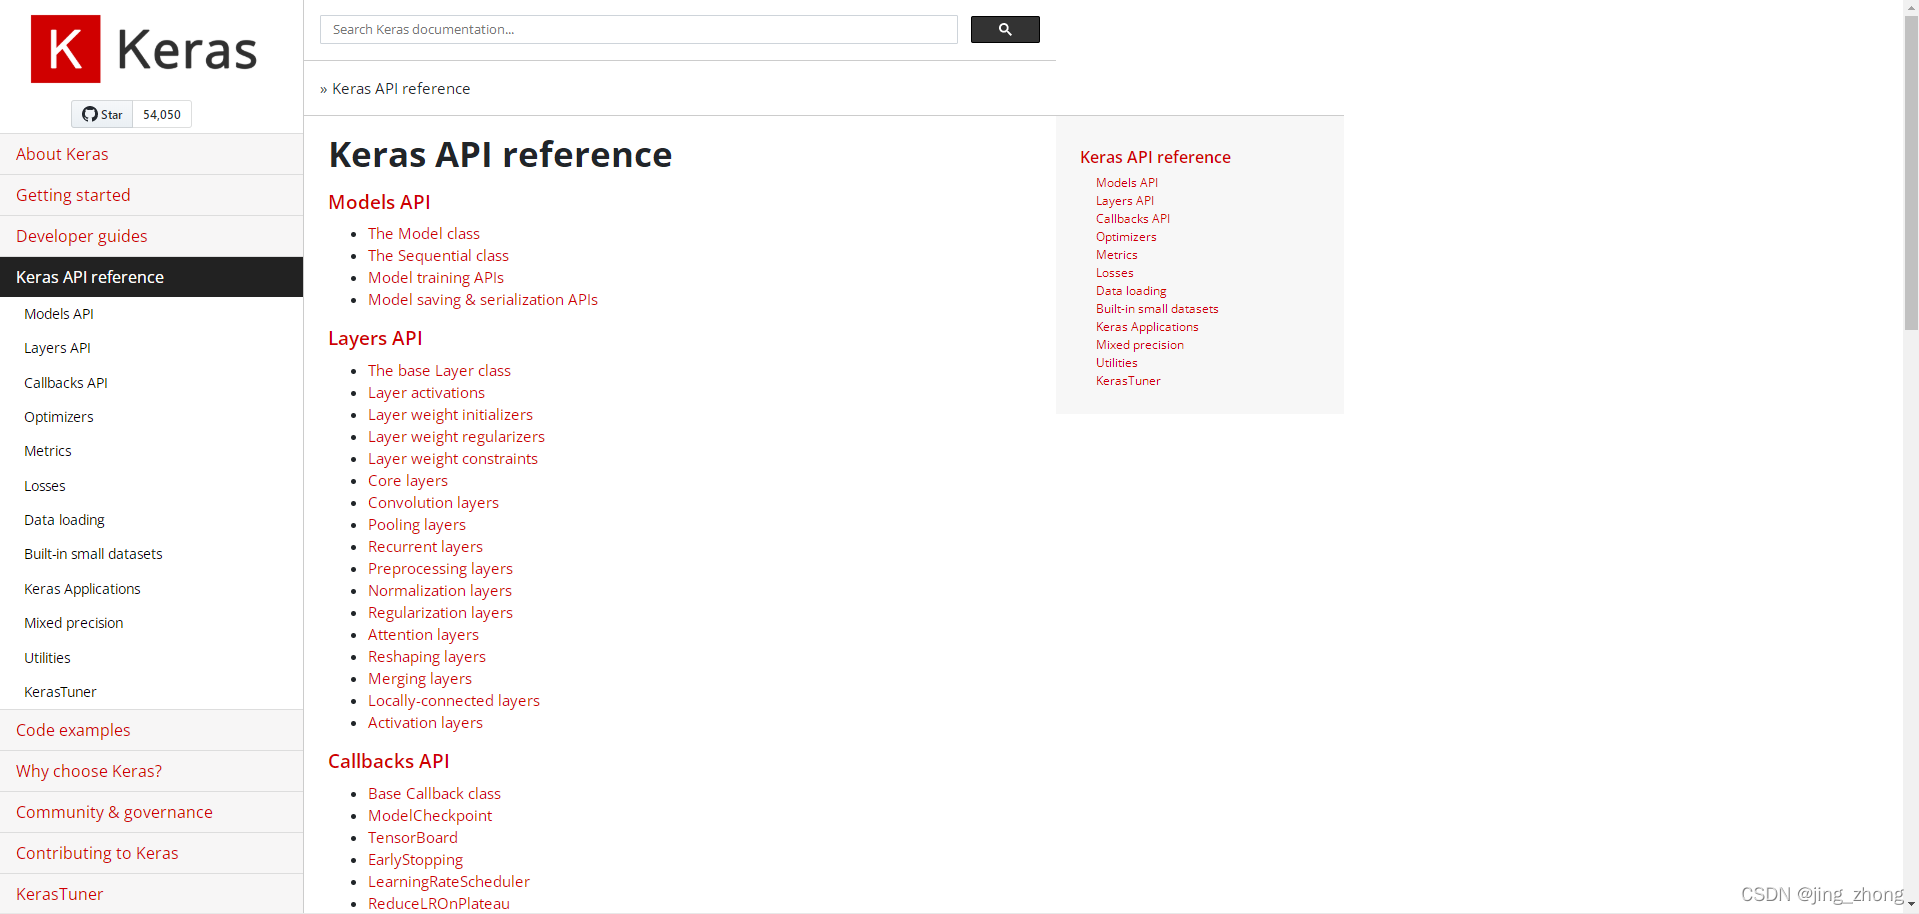Open Why choose Keras? in sidebar
Image resolution: width=1919 pixels, height=914 pixels.
(151, 771)
